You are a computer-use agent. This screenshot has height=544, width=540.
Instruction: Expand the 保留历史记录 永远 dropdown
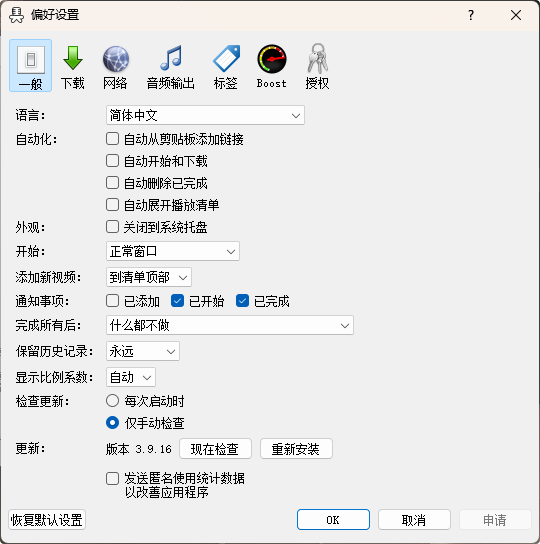coord(143,351)
